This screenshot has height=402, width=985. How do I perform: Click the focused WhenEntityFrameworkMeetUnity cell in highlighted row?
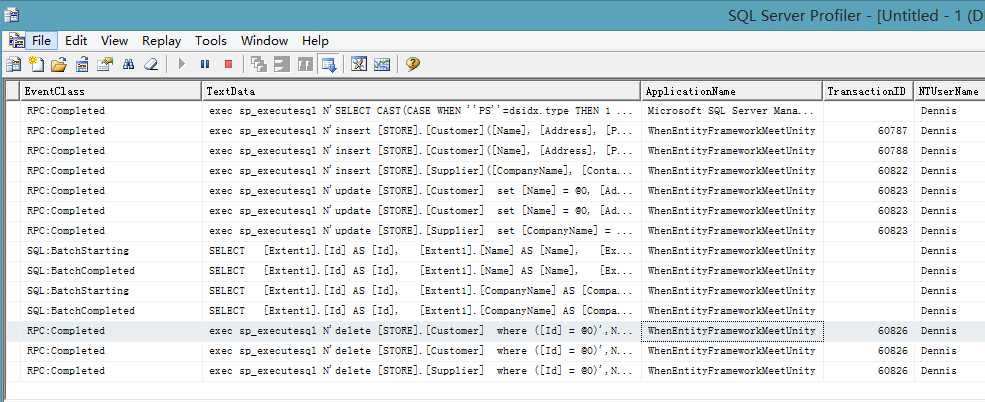tap(732, 331)
